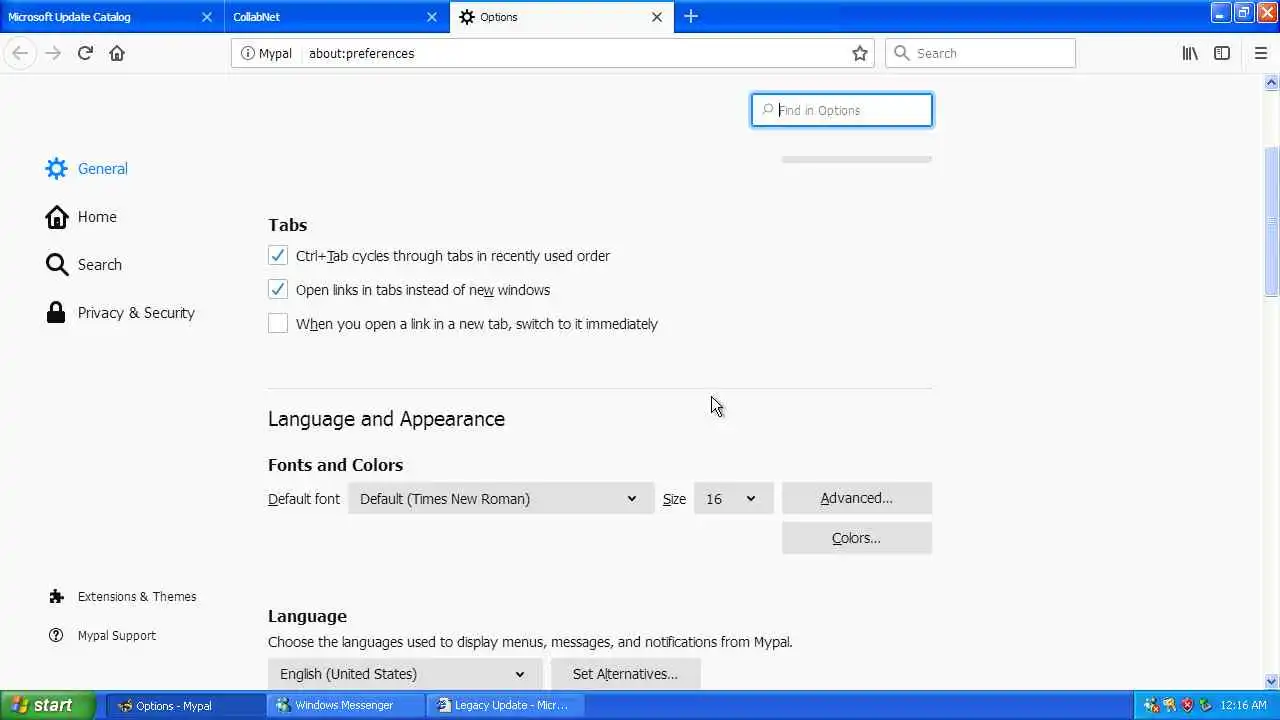The height and width of the screenshot is (720, 1280).
Task: Click the first system tray icon
Action: (x=1151, y=705)
